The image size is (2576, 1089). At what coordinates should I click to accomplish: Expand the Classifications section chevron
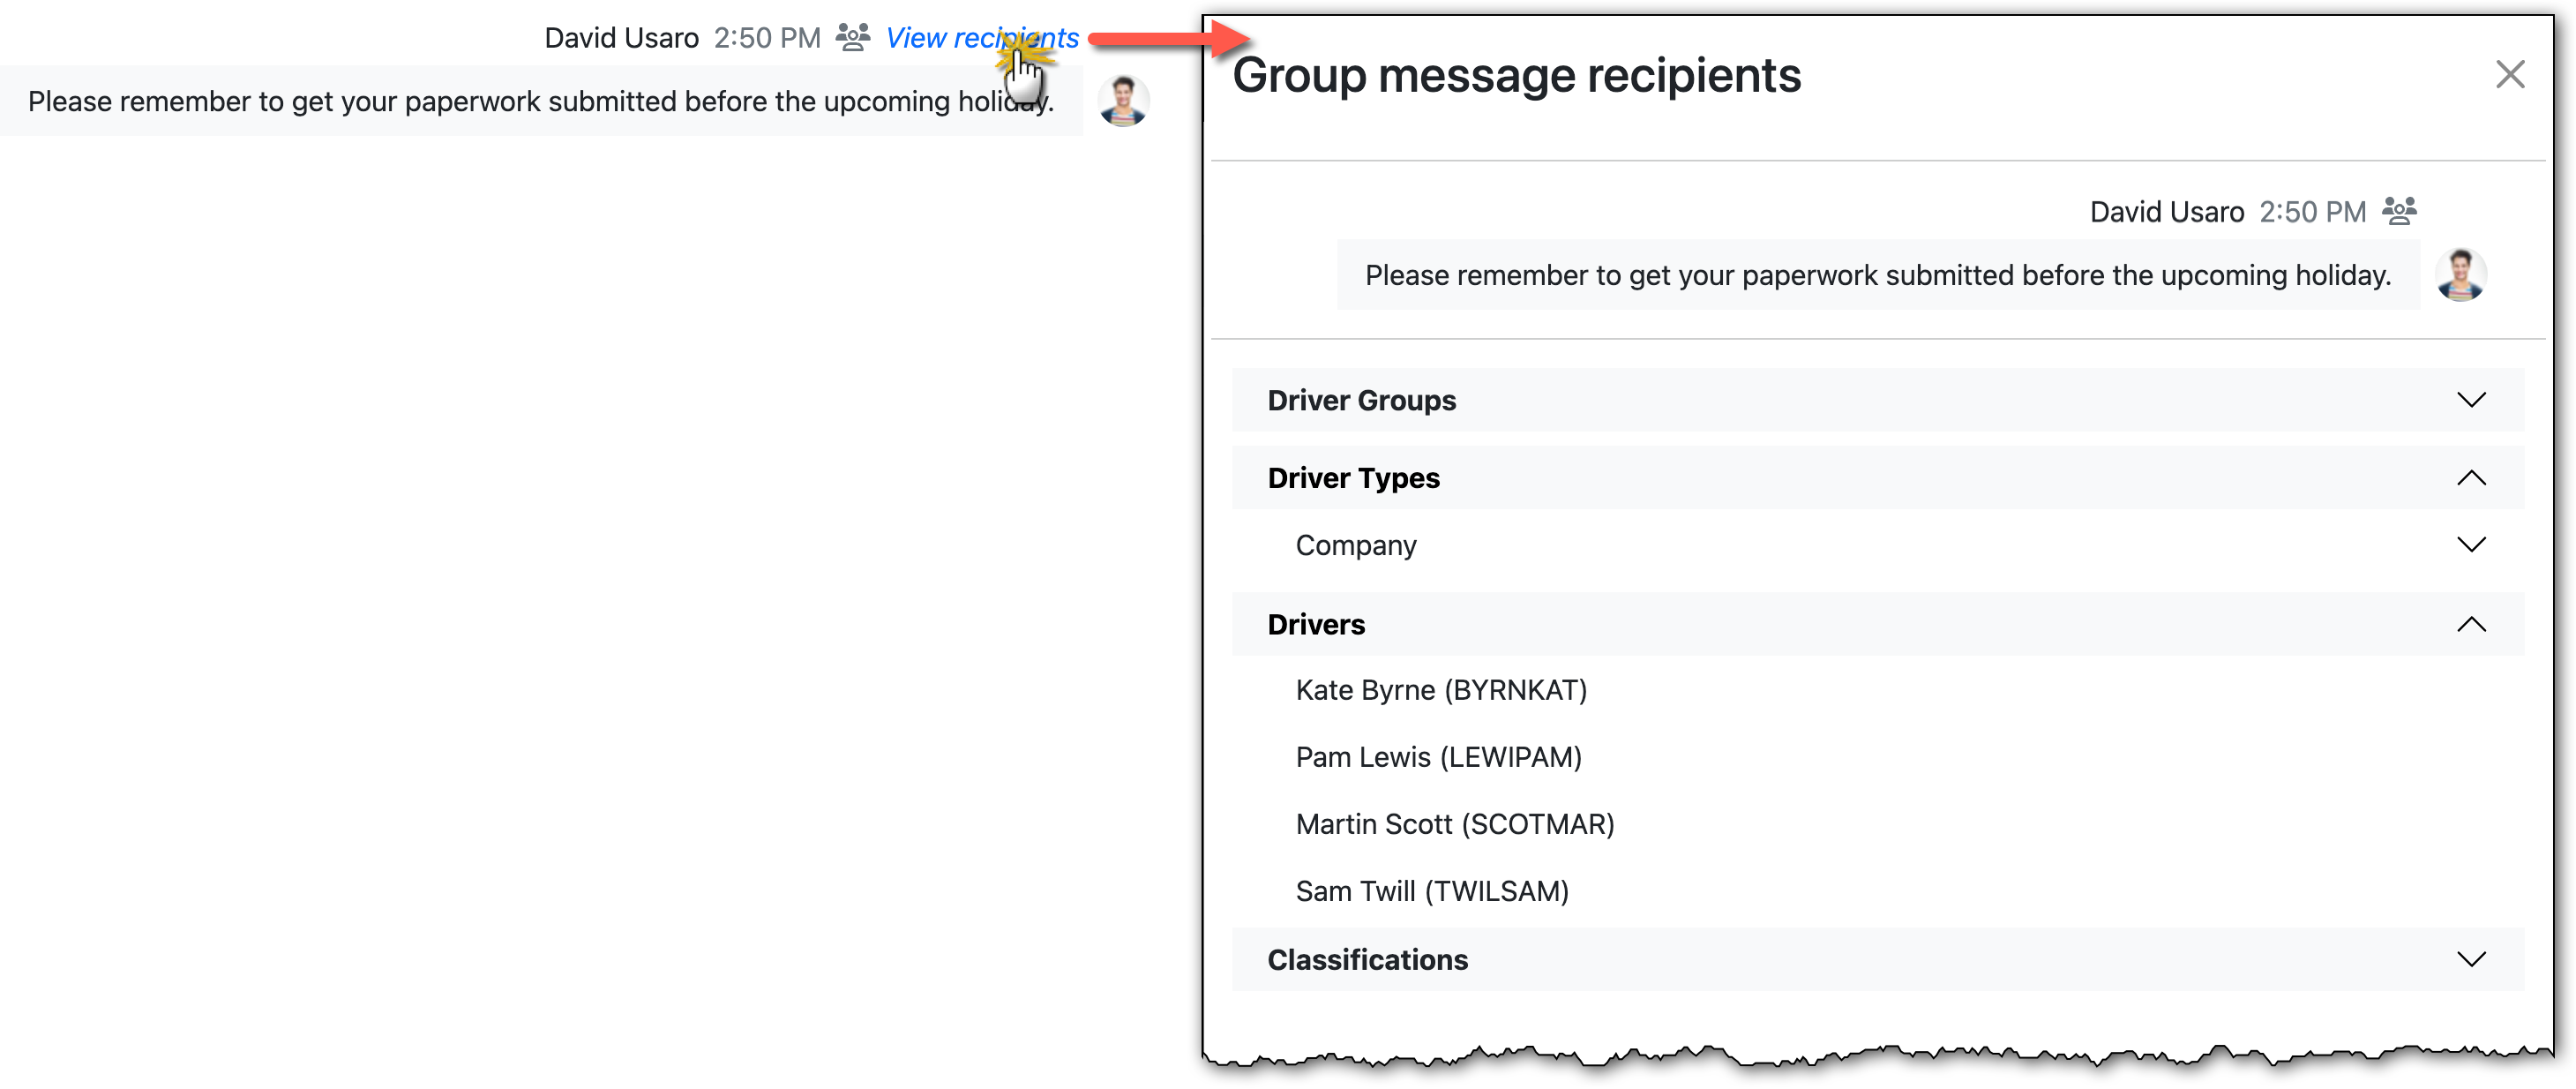[2470, 959]
